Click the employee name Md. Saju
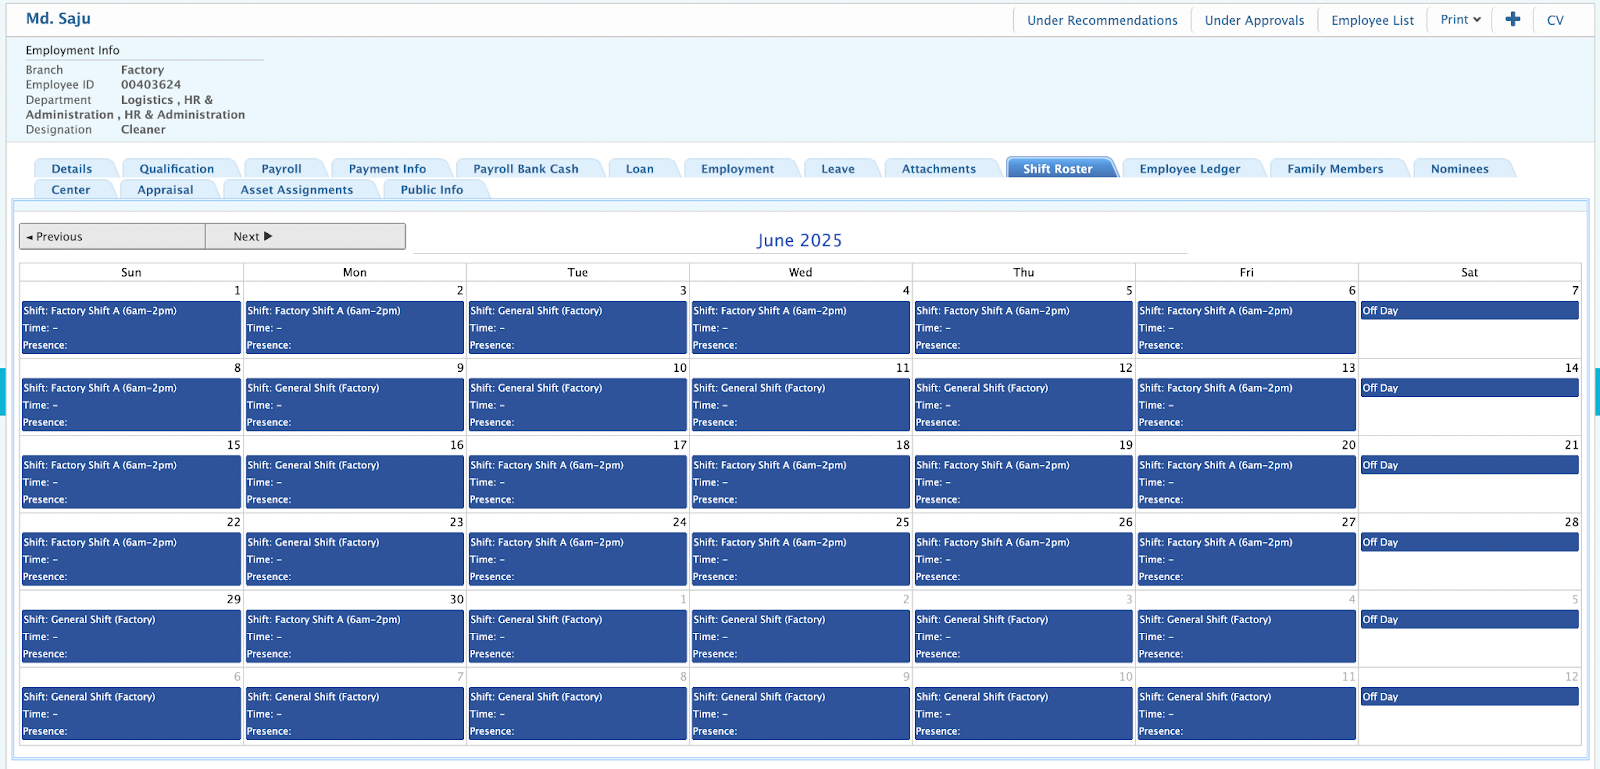Viewport: 1600px width, 769px height. coord(58,18)
